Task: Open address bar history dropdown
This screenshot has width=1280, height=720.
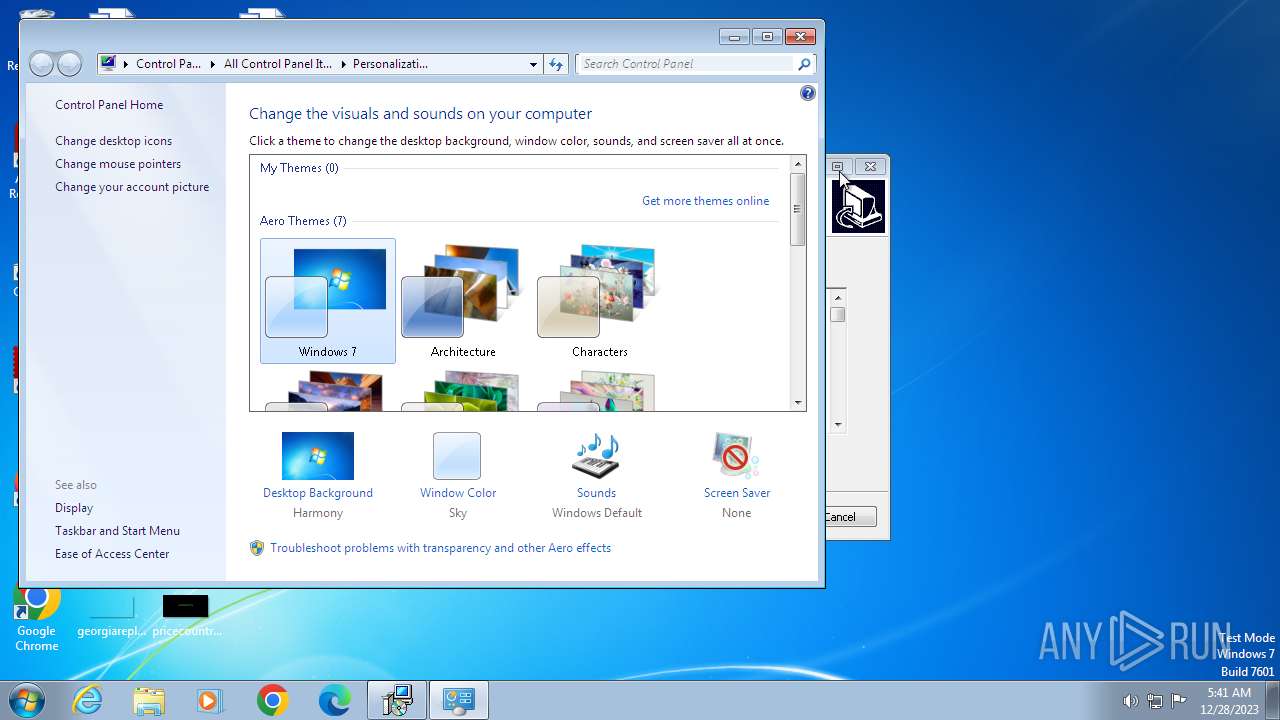Action: 533,64
